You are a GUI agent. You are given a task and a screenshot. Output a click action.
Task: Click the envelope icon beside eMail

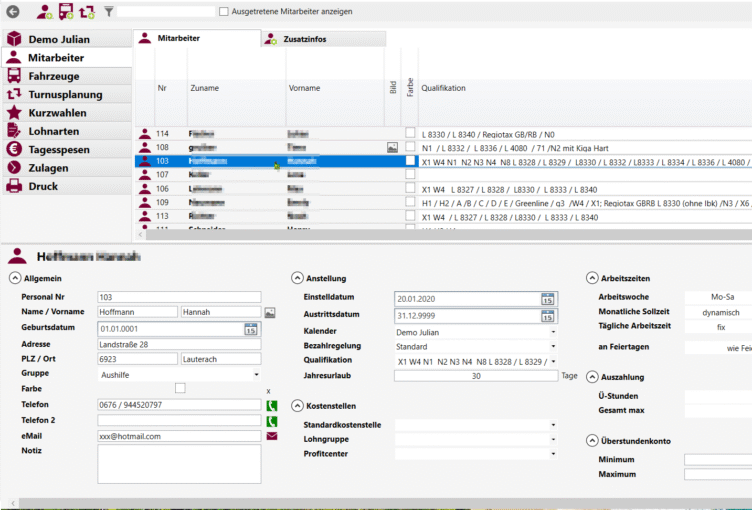pyautogui.click(x=271, y=436)
